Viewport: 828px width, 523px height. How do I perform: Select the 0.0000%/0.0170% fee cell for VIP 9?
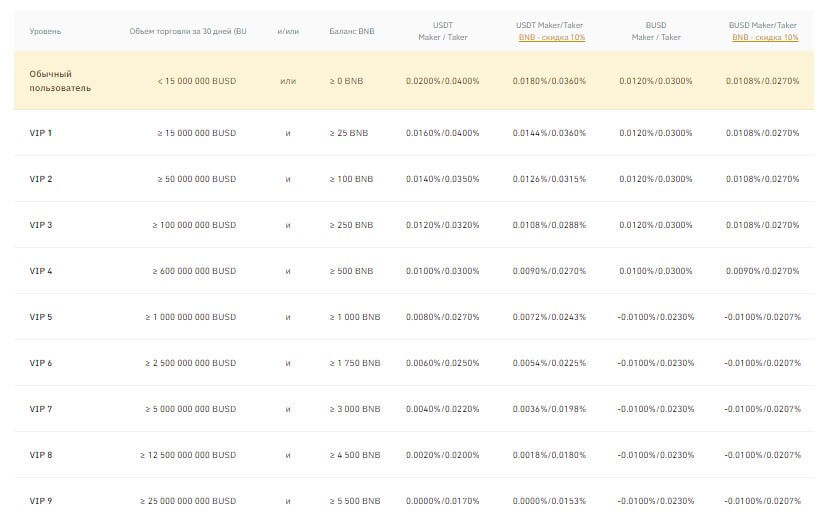point(443,500)
